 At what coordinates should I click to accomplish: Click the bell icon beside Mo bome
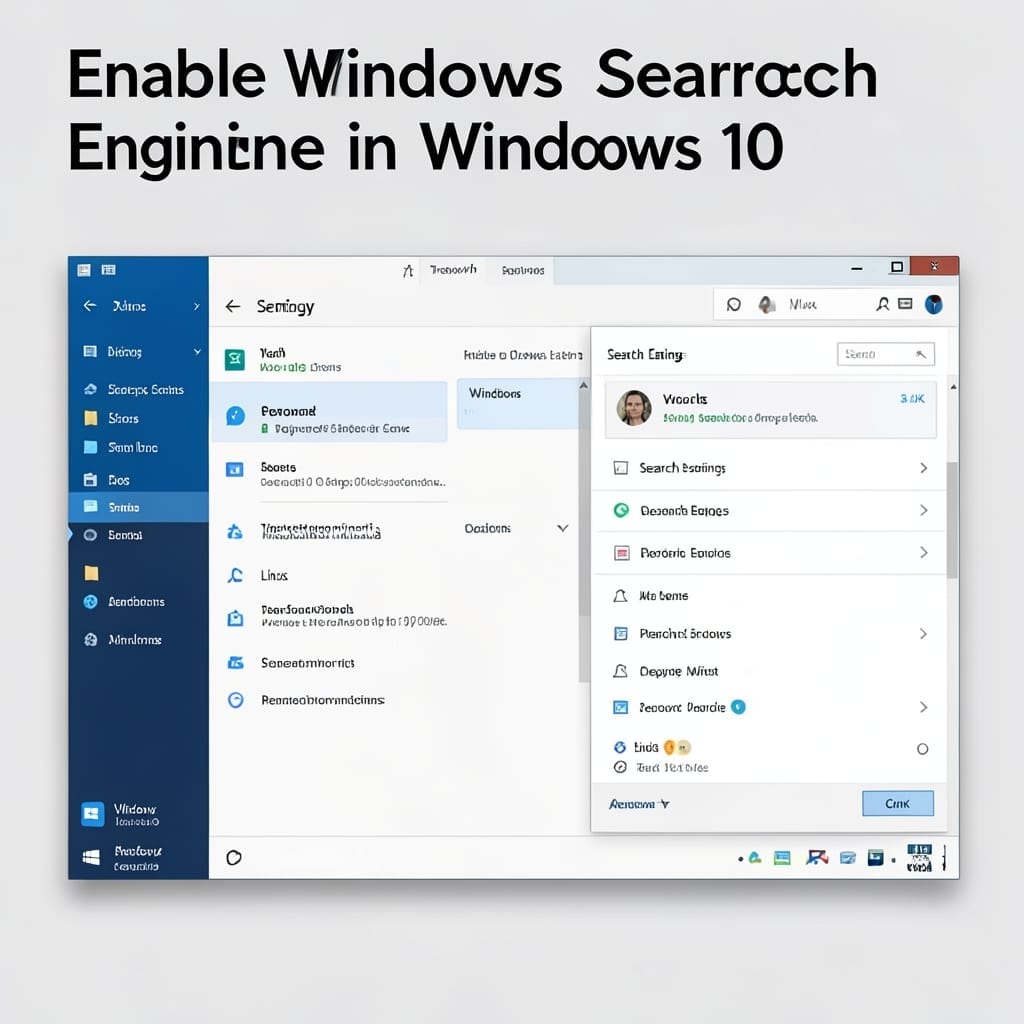[620, 596]
